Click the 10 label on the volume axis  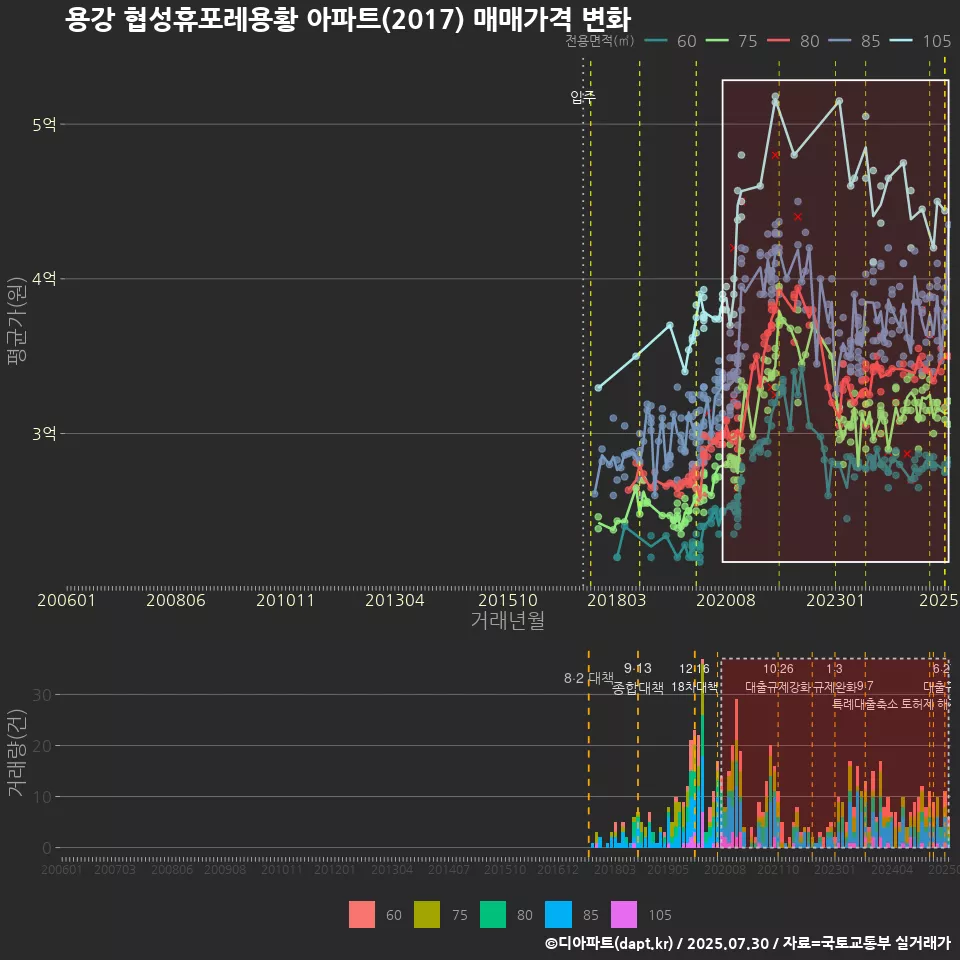[x=42, y=797]
